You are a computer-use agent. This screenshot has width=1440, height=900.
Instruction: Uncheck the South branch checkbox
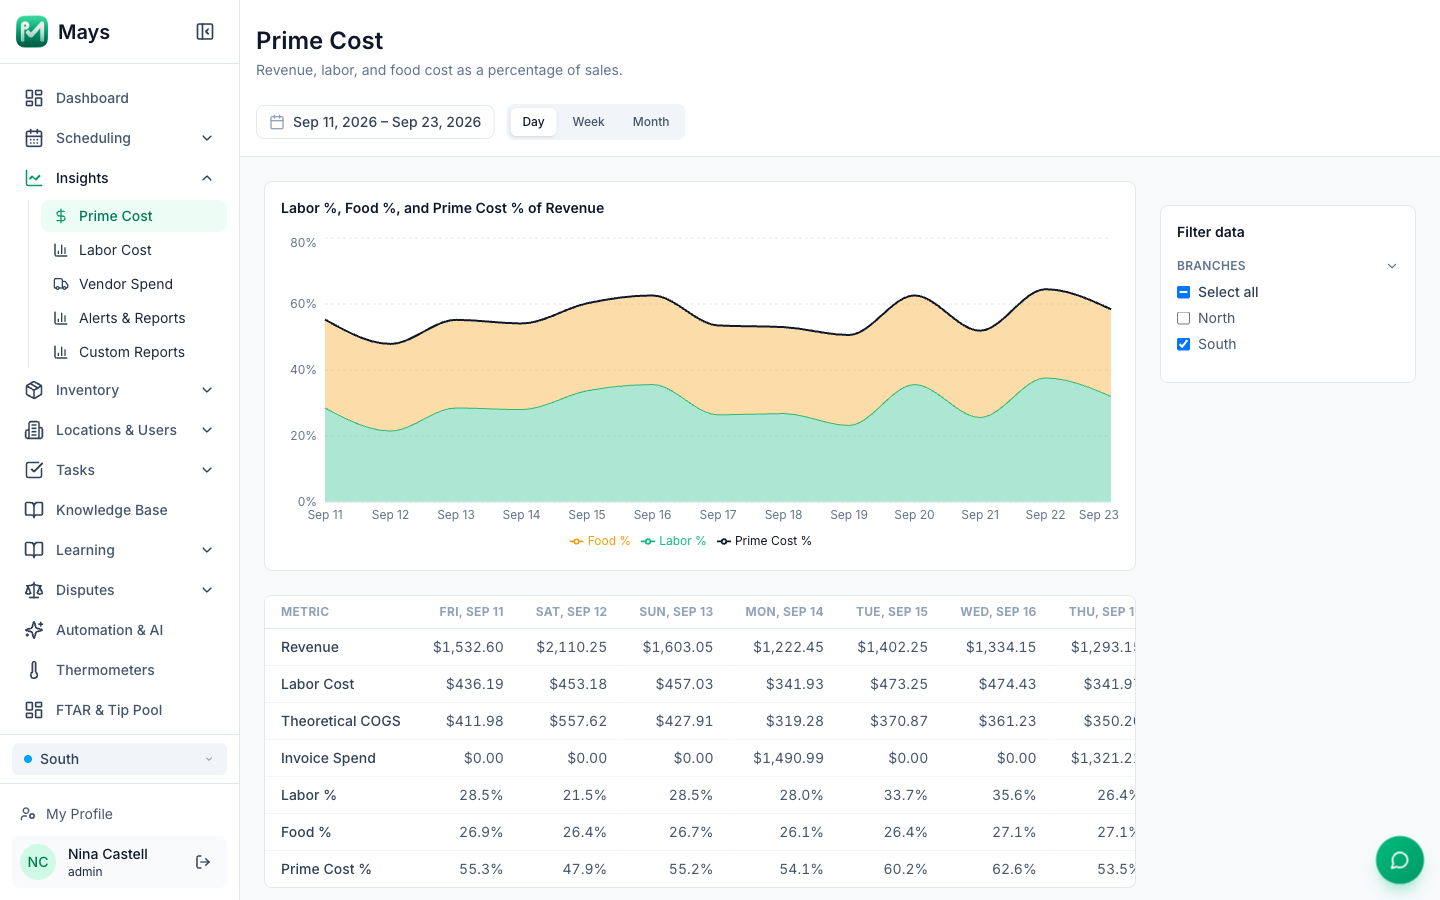[1184, 344]
